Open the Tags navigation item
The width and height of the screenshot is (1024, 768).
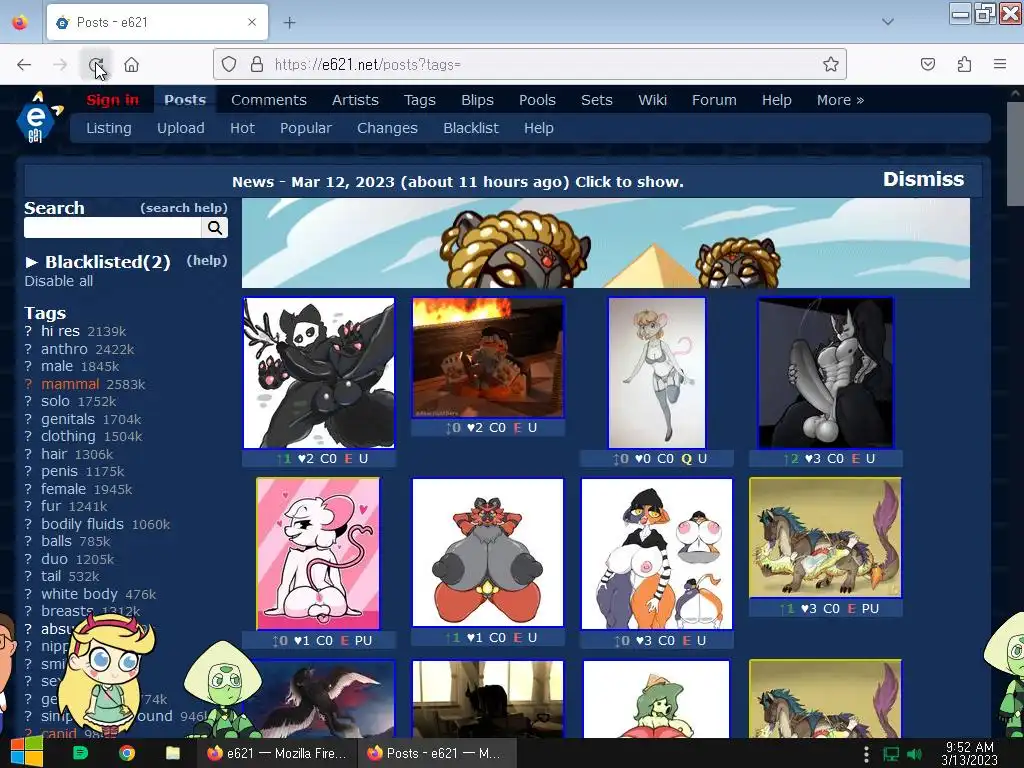tap(419, 100)
